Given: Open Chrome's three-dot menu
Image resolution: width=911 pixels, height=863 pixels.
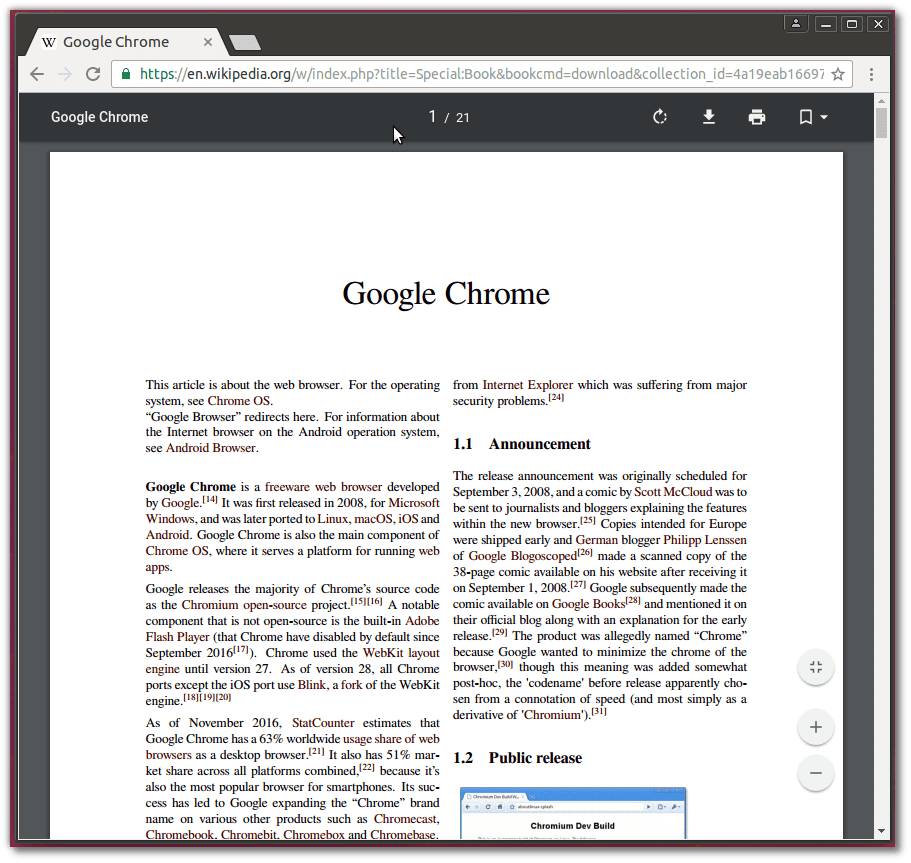Looking at the screenshot, I should click(871, 74).
